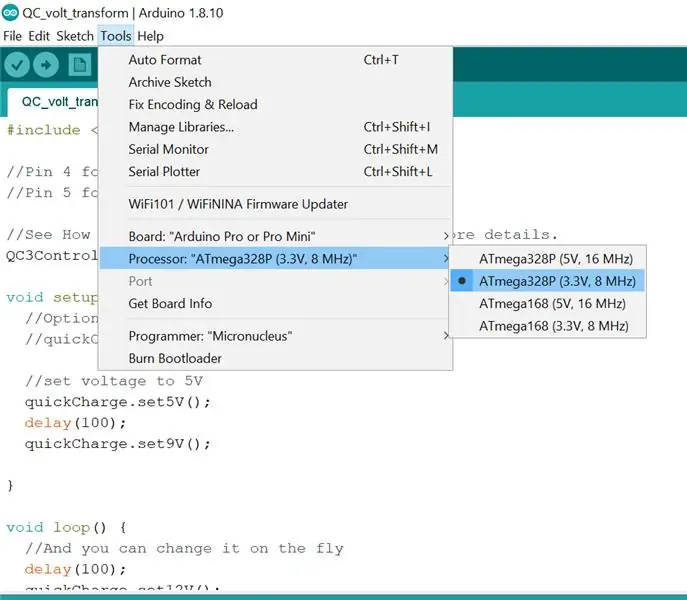Click the //Pin 5 comment line
The image size is (687, 600).
tap(52, 192)
